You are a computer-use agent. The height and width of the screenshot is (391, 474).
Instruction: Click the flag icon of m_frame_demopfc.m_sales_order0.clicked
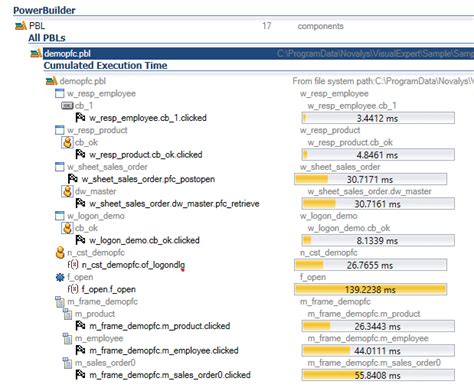[80, 375]
